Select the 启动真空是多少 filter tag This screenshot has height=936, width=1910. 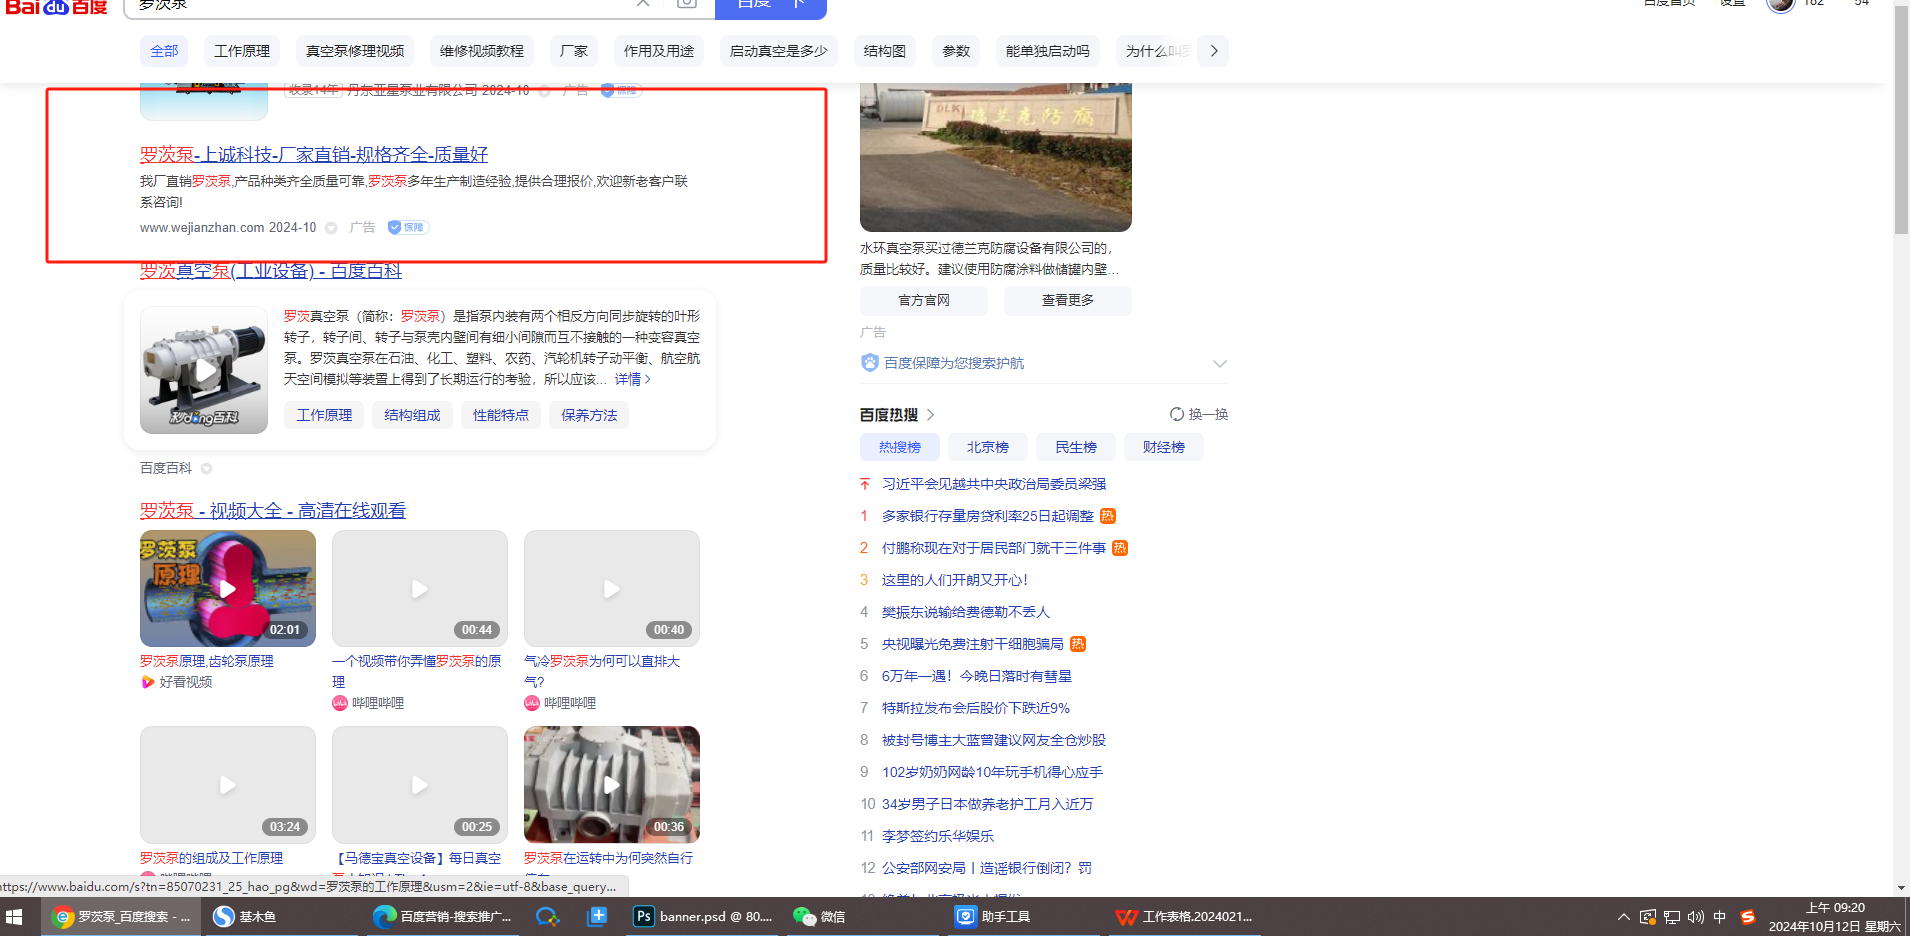779,51
